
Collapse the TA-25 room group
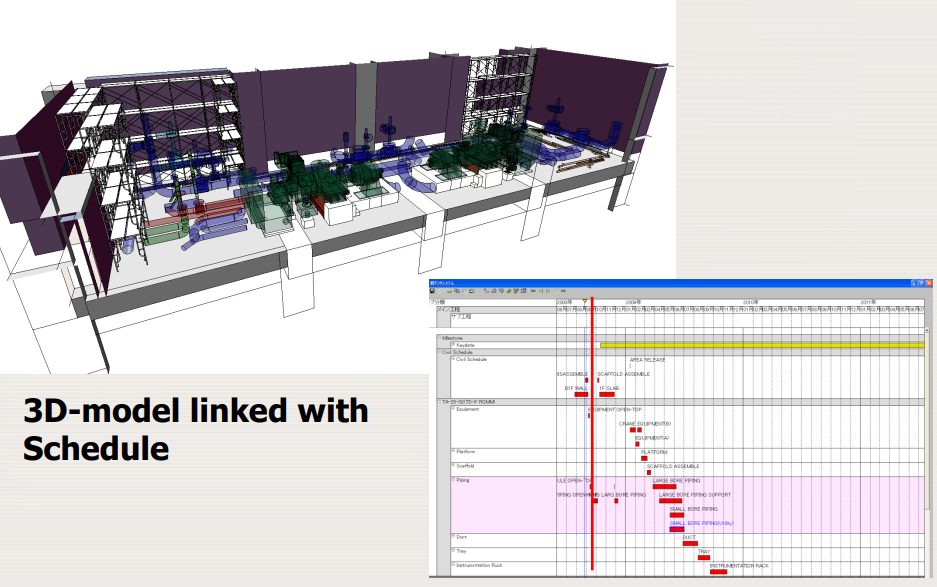click(439, 402)
